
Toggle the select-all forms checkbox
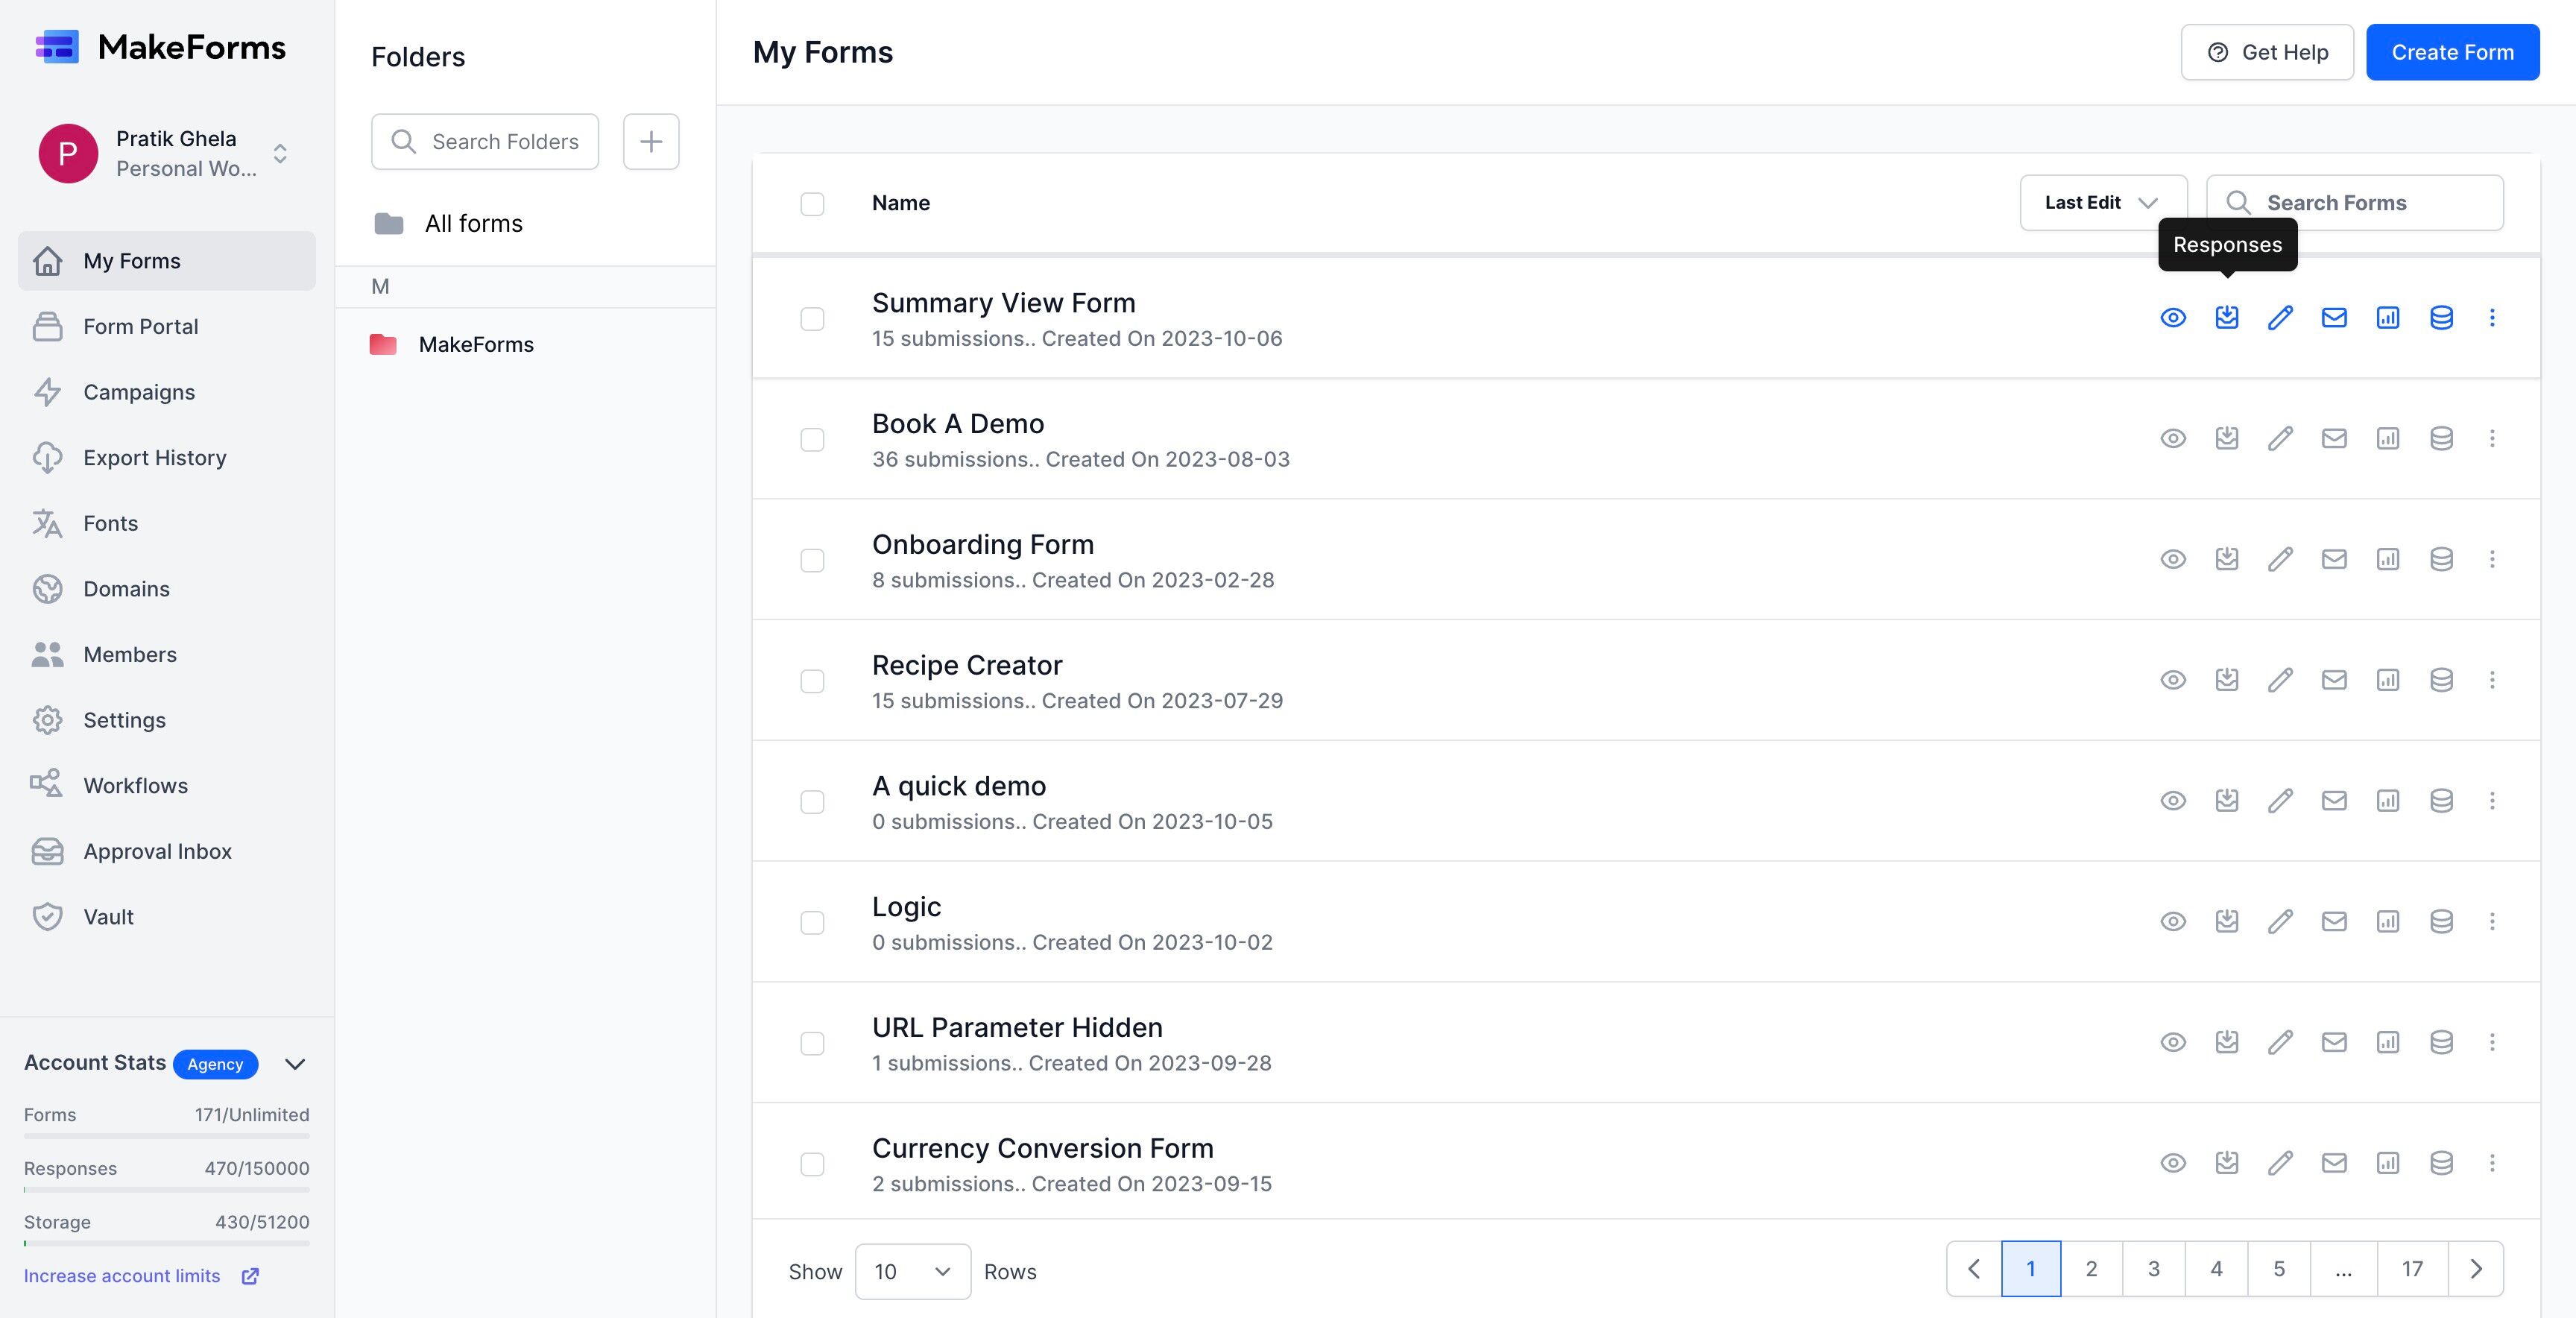[812, 204]
